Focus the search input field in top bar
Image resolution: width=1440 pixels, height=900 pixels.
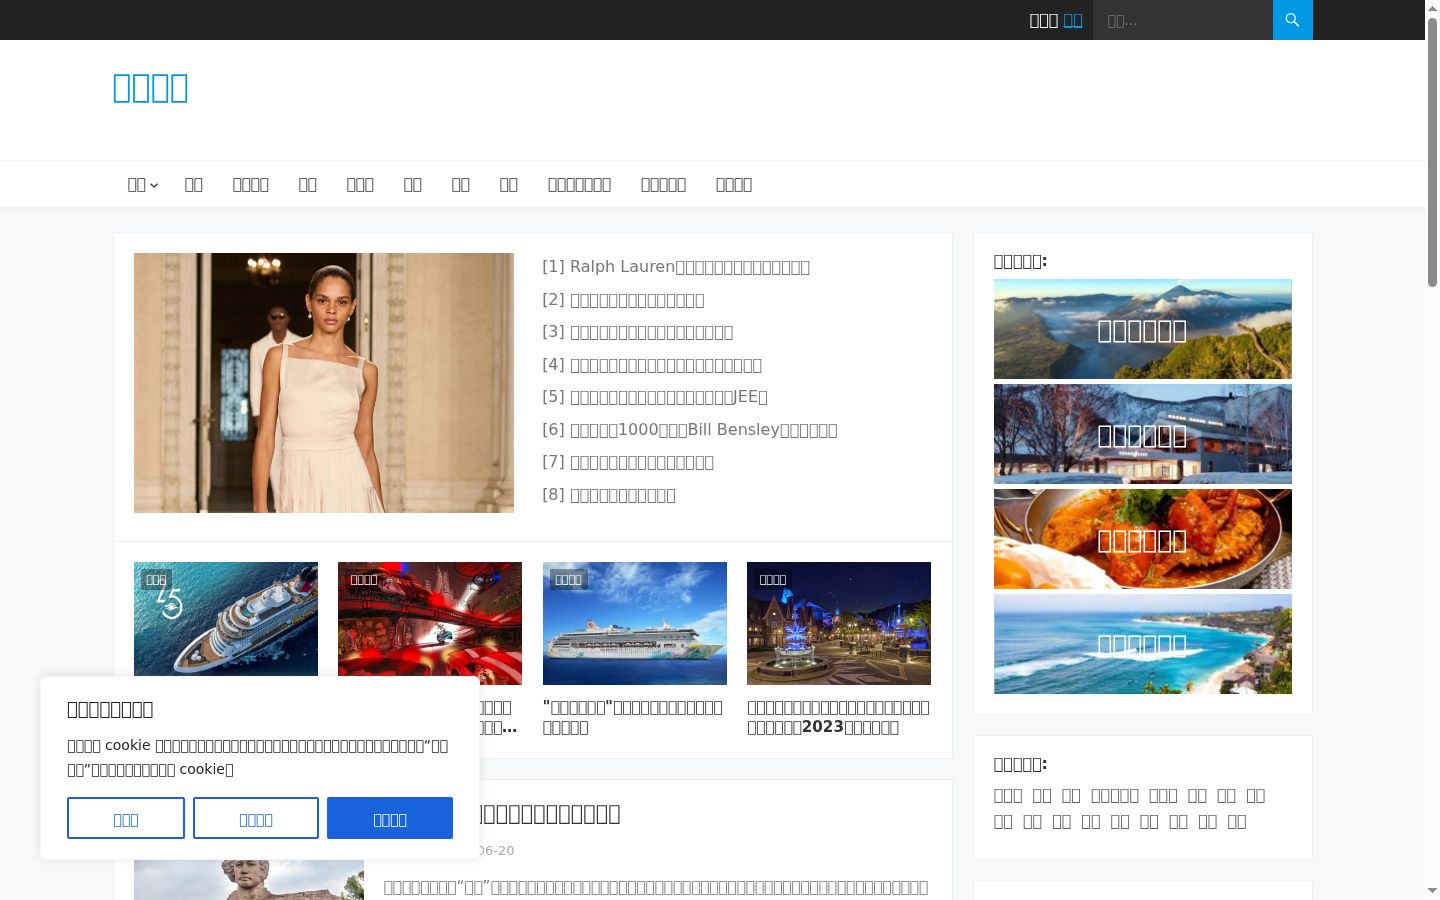pyautogui.click(x=1182, y=20)
